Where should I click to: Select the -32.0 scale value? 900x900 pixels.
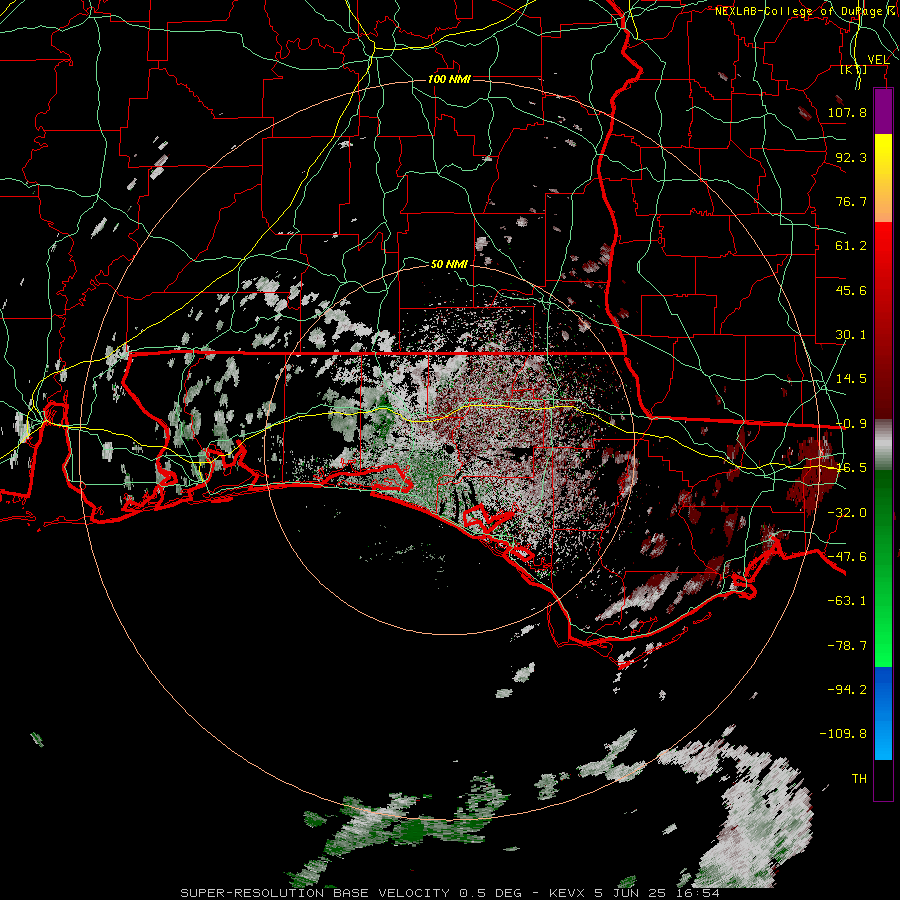pos(847,513)
